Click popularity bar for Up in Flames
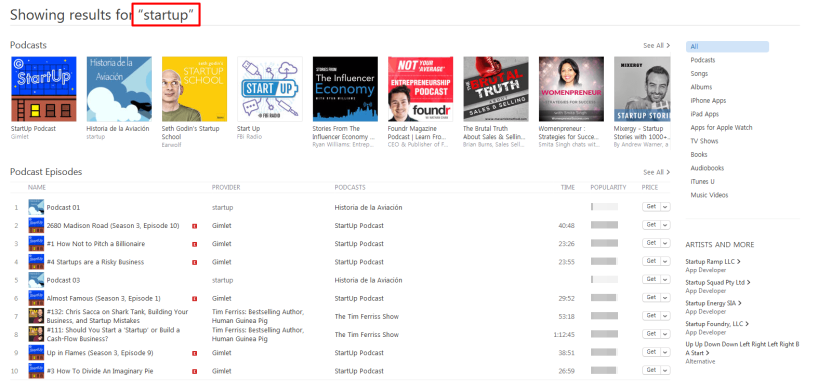Image resolution: width=831 pixels, height=391 pixels. tap(604, 352)
